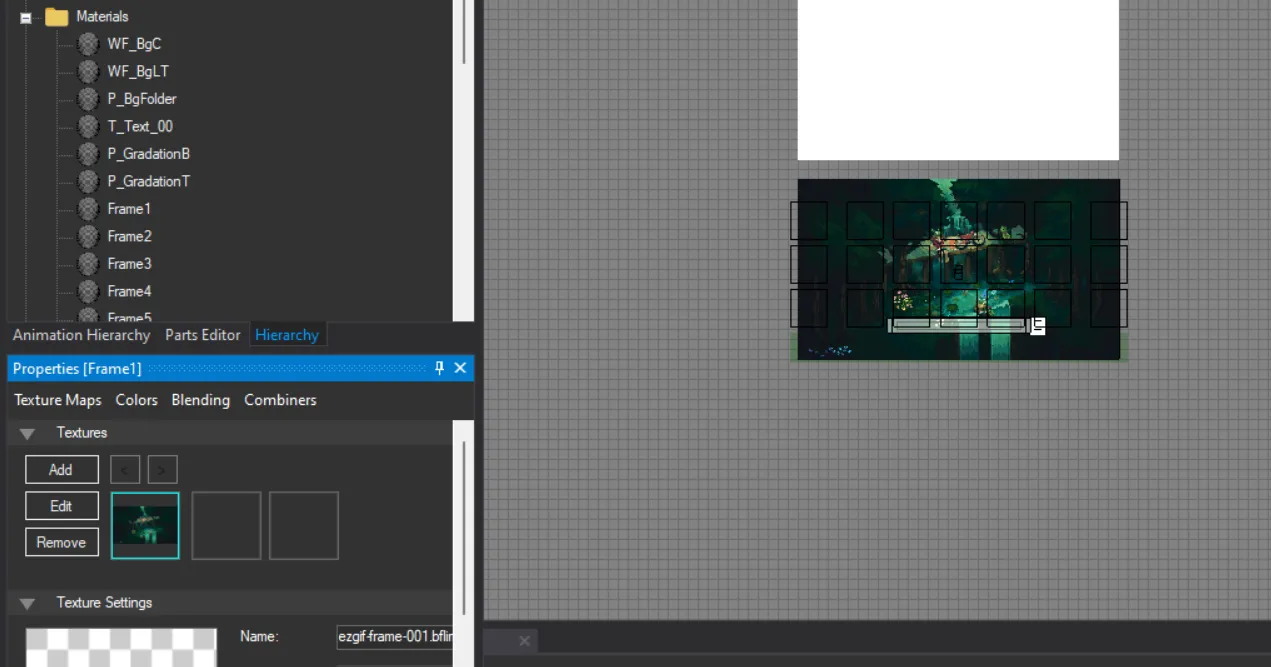Viewport: 1271px width, 667px height.
Task: Add a new texture
Action: [x=61, y=469]
